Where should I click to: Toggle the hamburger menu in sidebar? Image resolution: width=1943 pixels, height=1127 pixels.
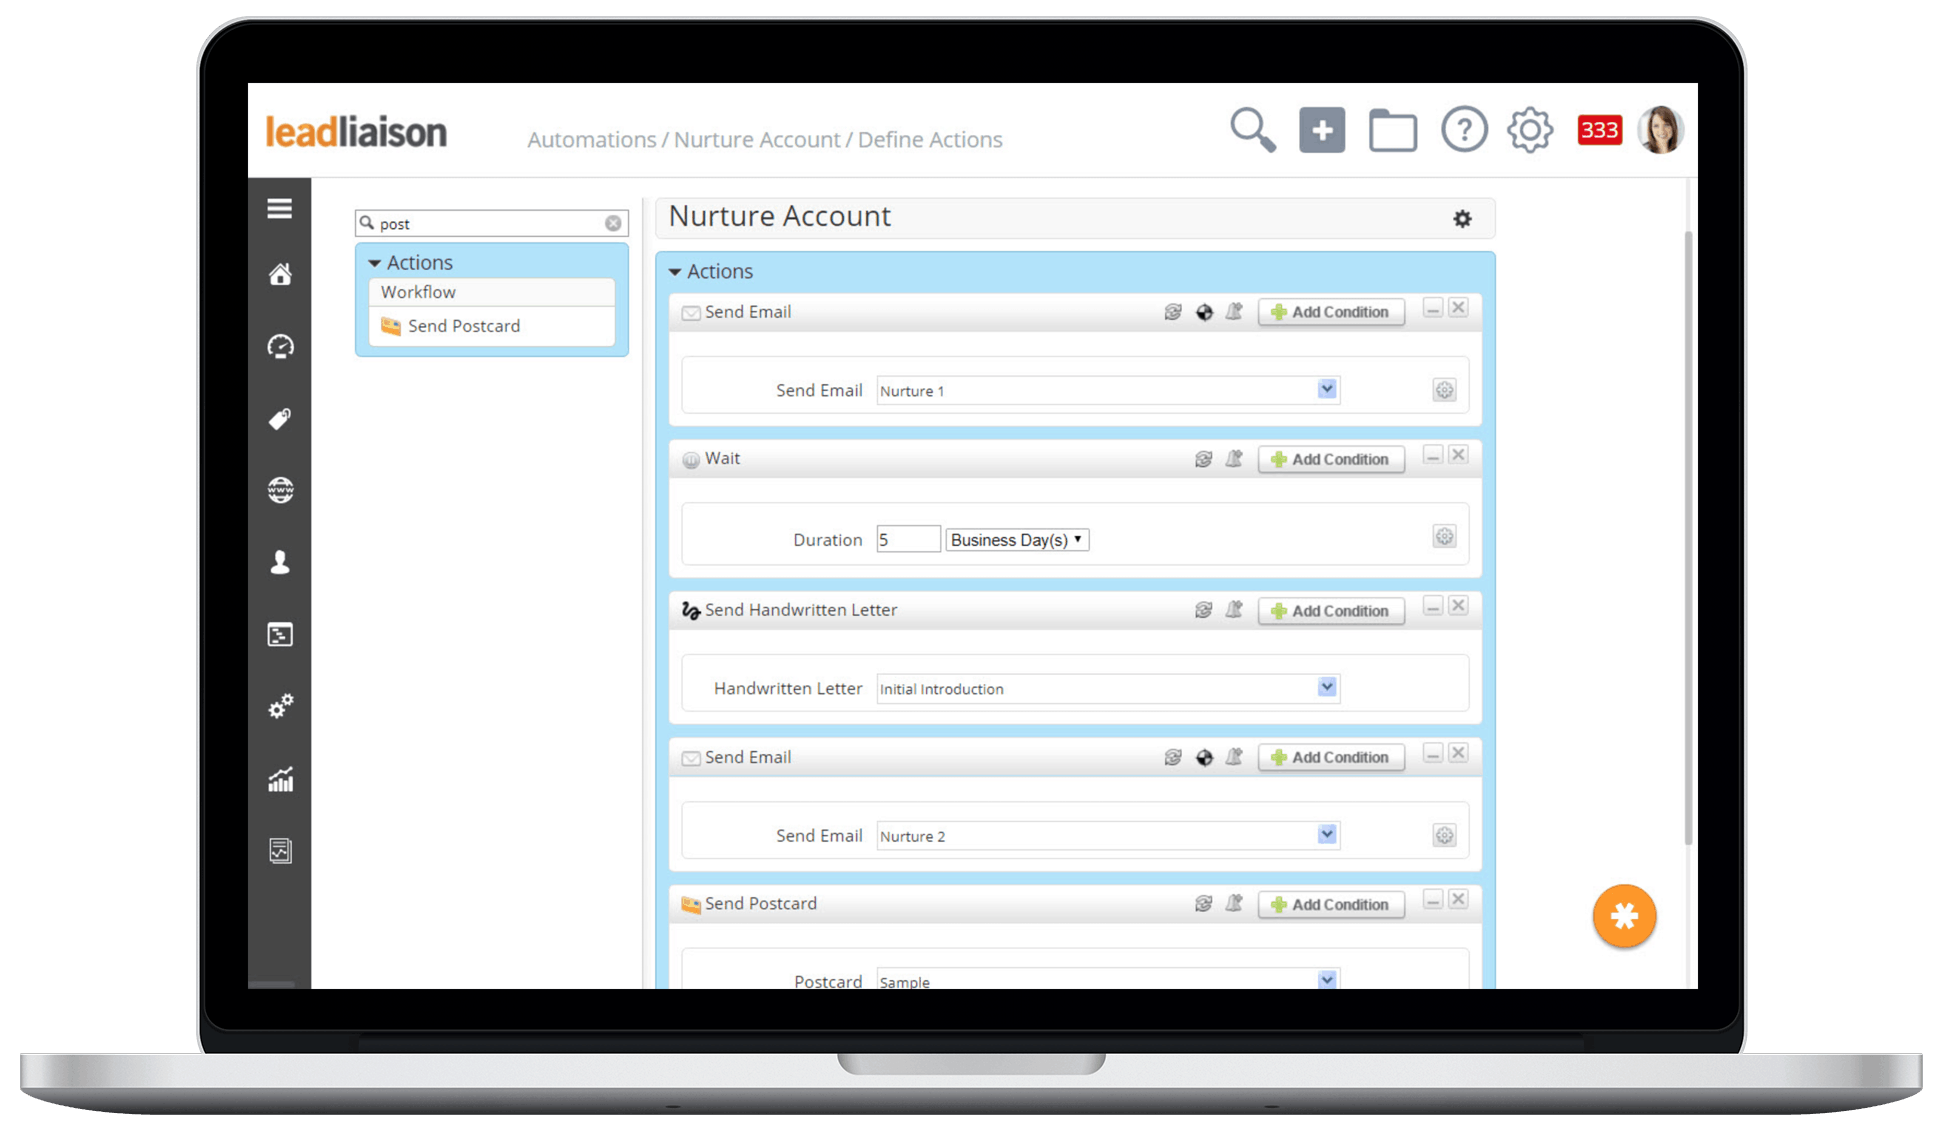(x=280, y=208)
